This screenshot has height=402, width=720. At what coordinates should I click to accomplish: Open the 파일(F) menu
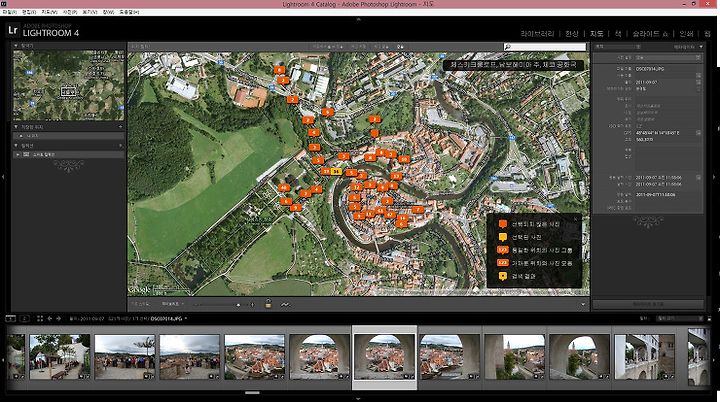(9, 12)
